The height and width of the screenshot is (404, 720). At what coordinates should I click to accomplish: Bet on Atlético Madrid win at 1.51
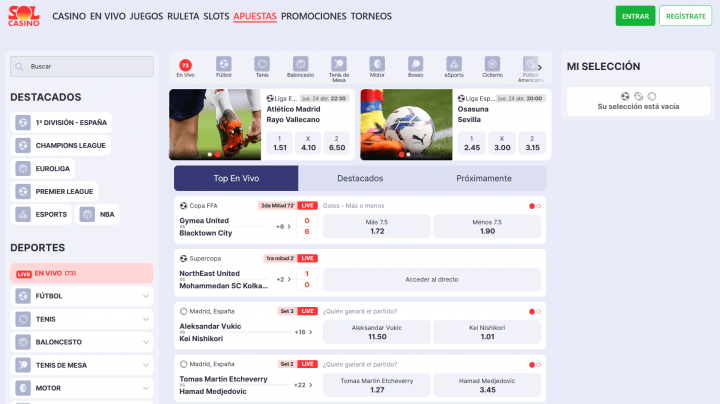[x=280, y=143]
